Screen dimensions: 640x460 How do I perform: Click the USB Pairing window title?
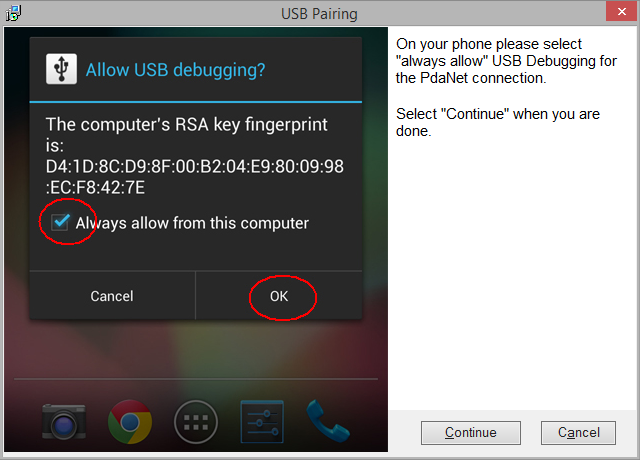tap(319, 14)
